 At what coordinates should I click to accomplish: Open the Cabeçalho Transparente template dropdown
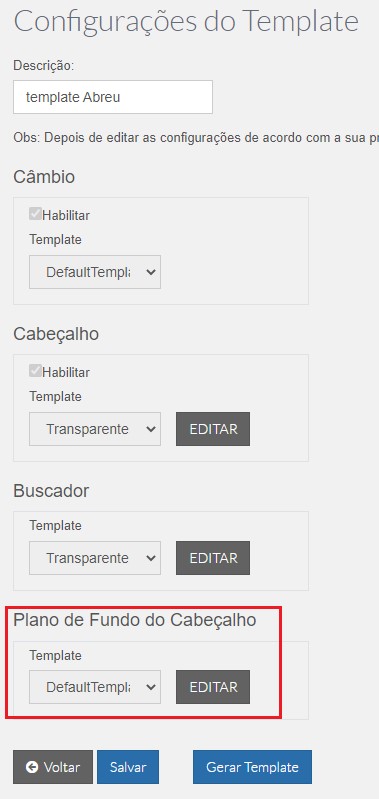coord(95,429)
